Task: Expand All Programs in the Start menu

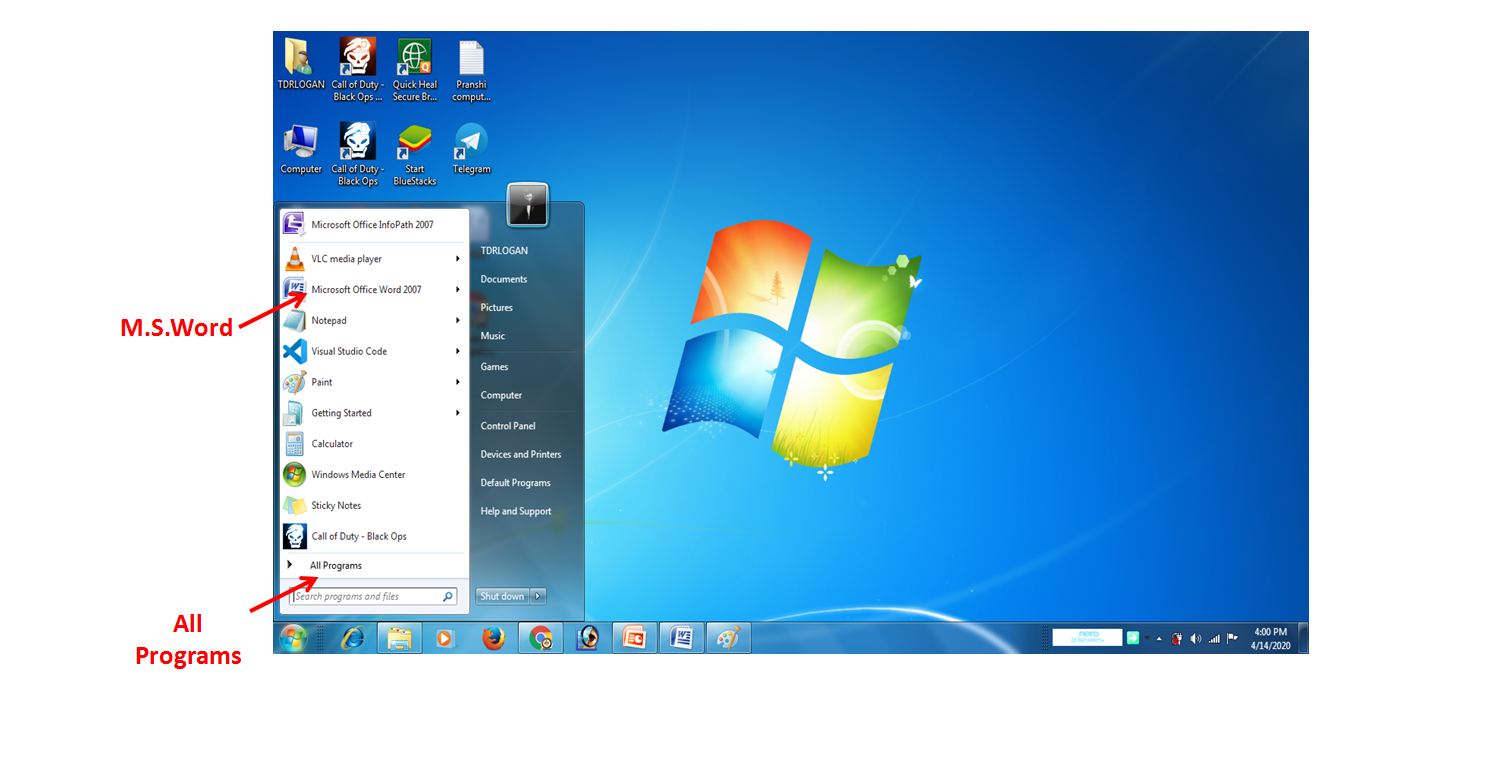Action: click(x=374, y=566)
